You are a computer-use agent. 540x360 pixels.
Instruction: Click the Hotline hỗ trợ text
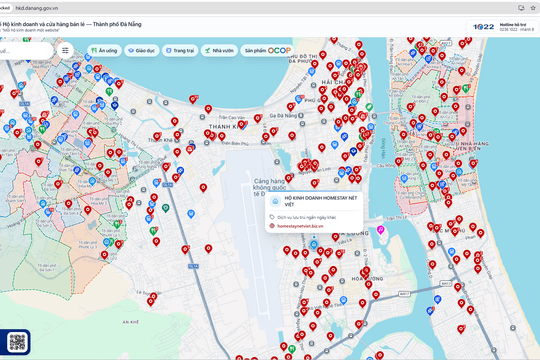pyautogui.click(x=513, y=25)
